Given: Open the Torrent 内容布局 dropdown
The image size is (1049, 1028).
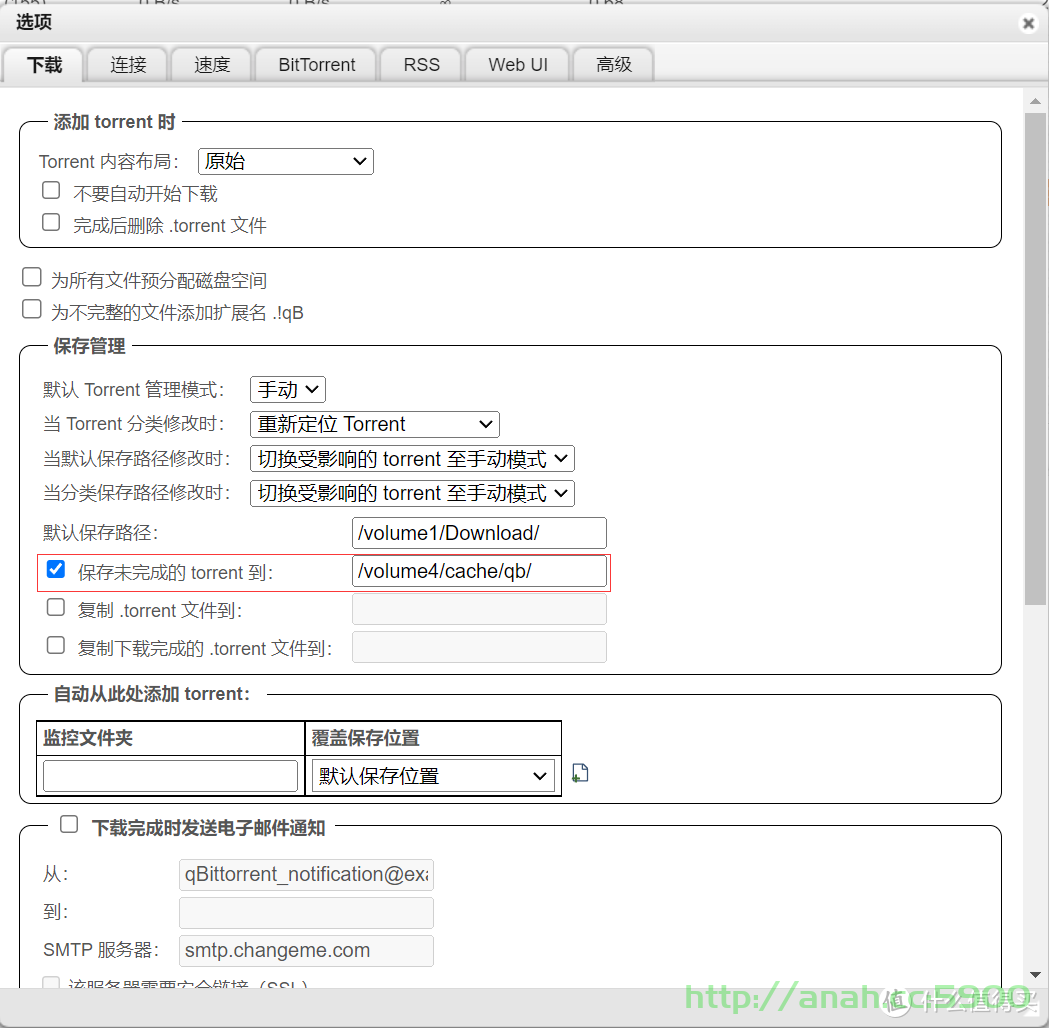Looking at the screenshot, I should (x=286, y=161).
